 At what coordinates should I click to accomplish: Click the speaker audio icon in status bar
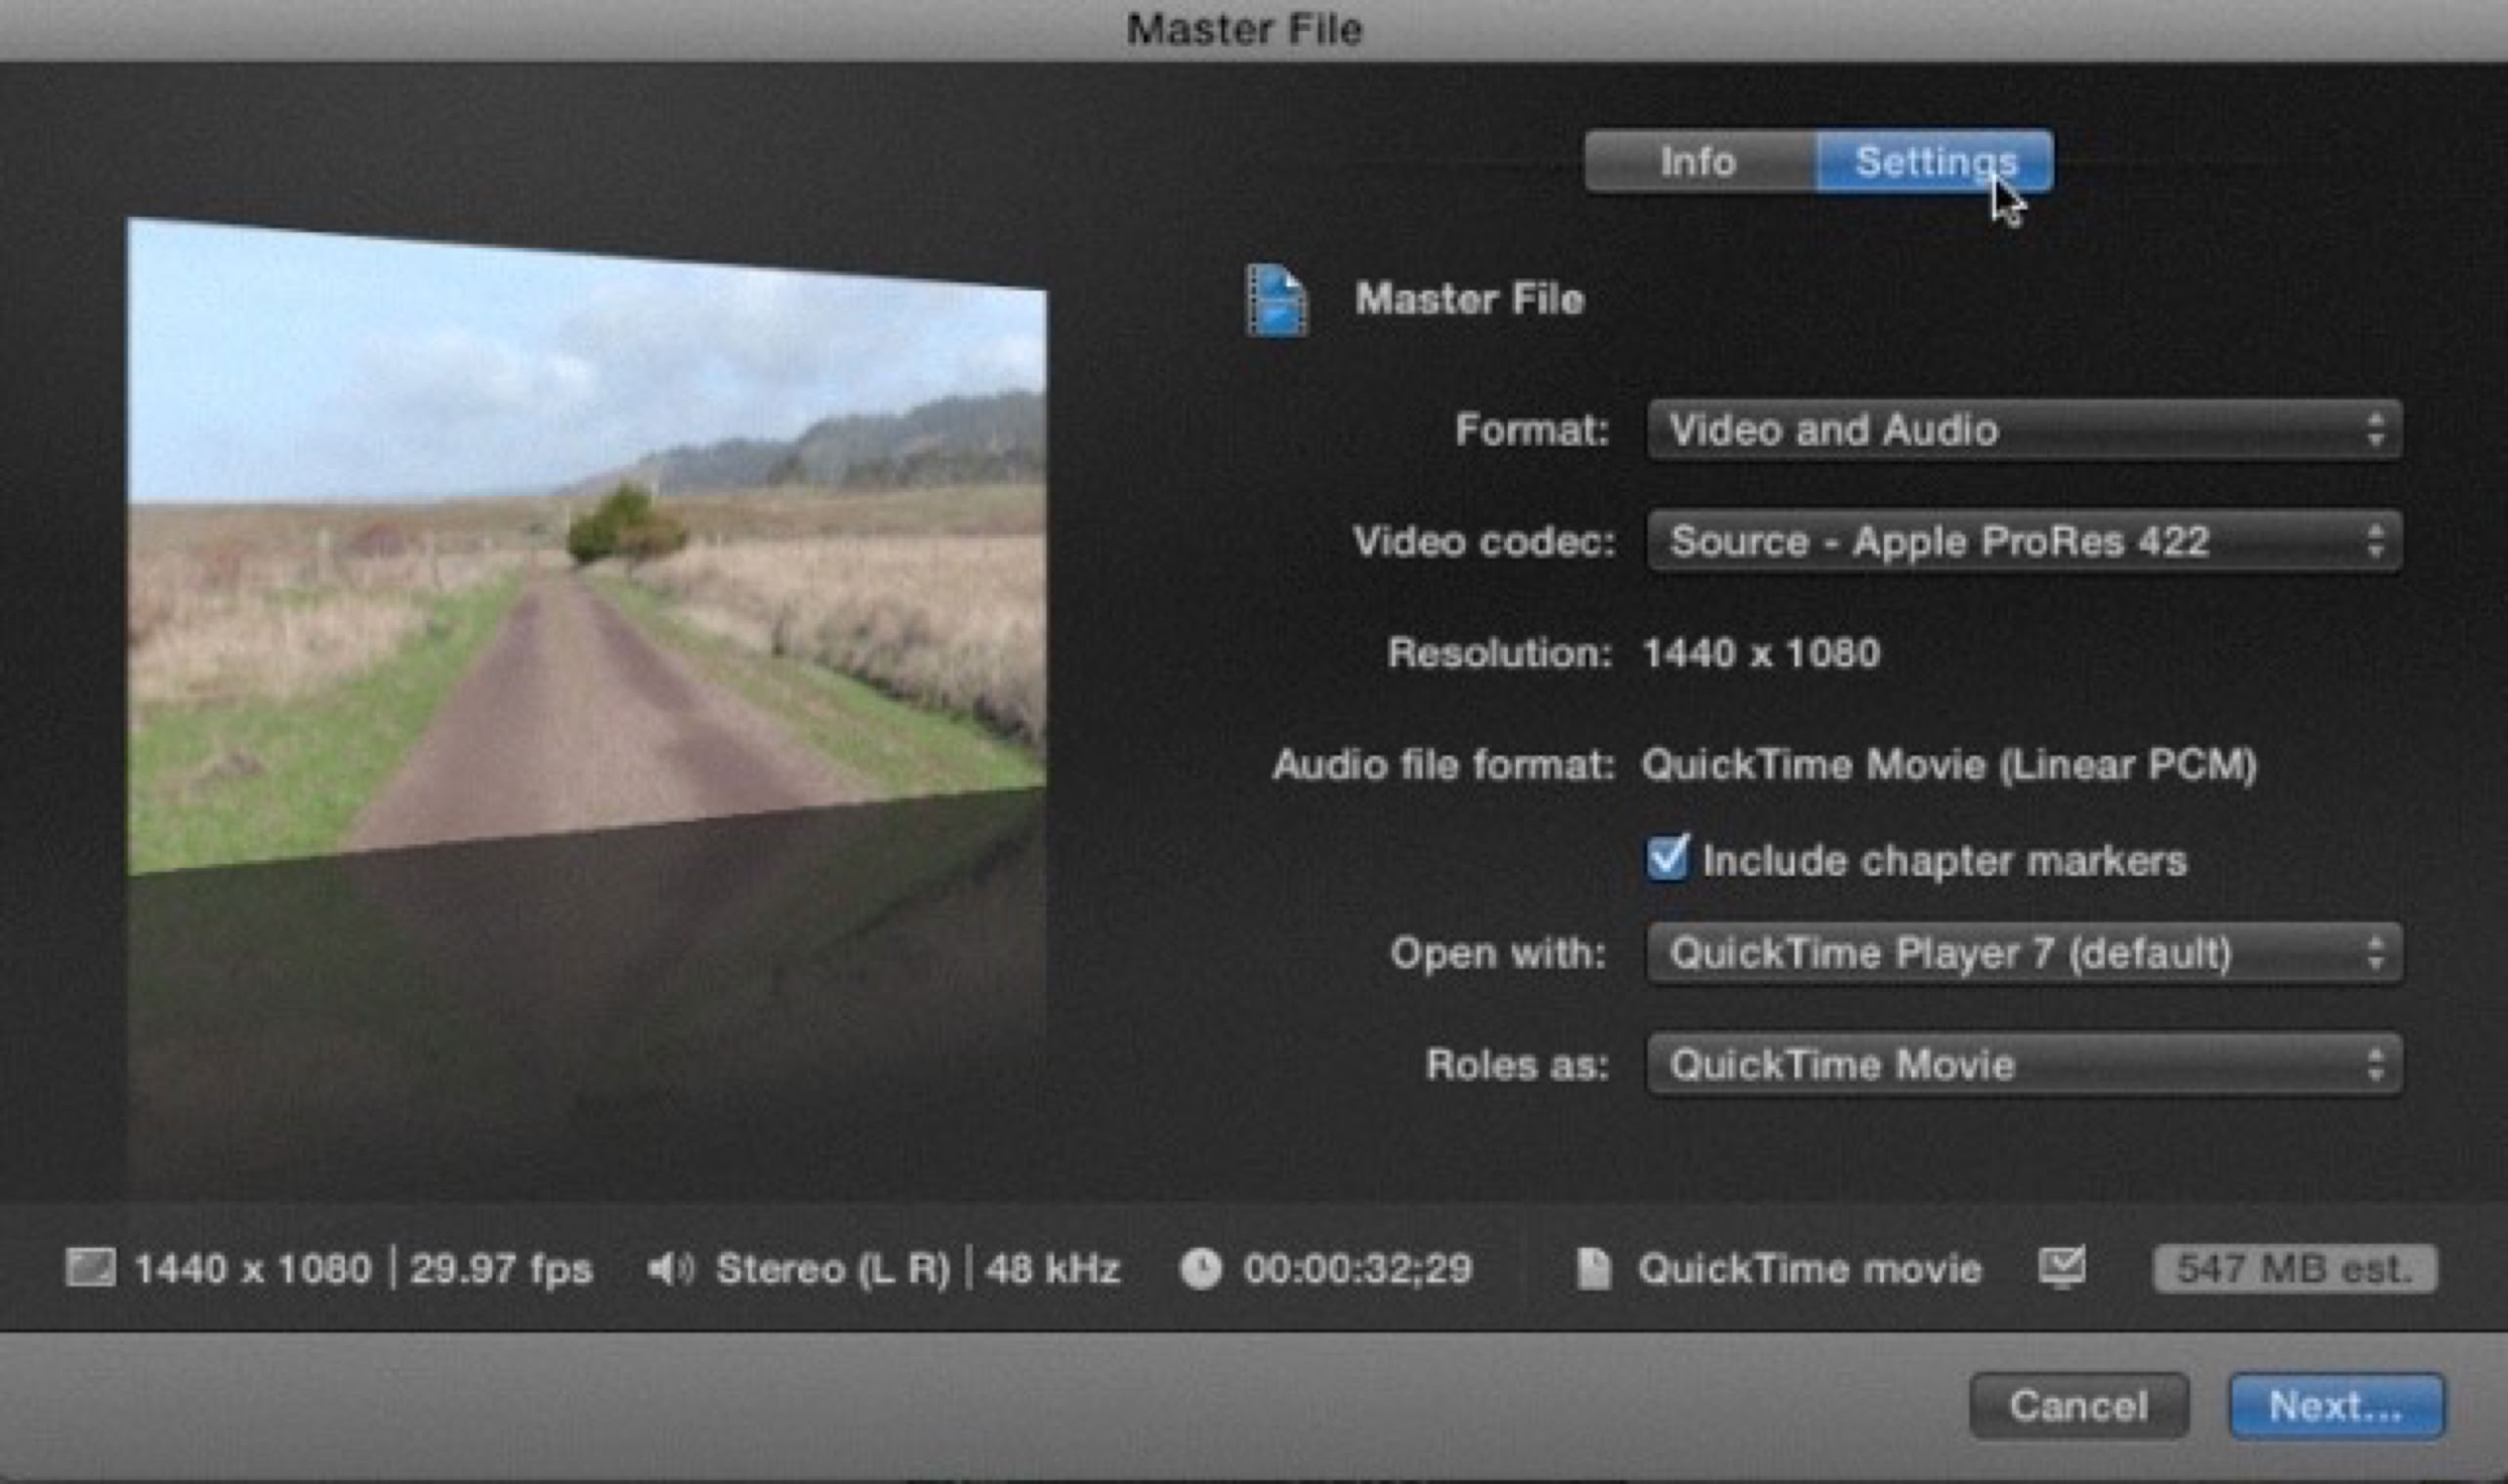pos(670,1269)
